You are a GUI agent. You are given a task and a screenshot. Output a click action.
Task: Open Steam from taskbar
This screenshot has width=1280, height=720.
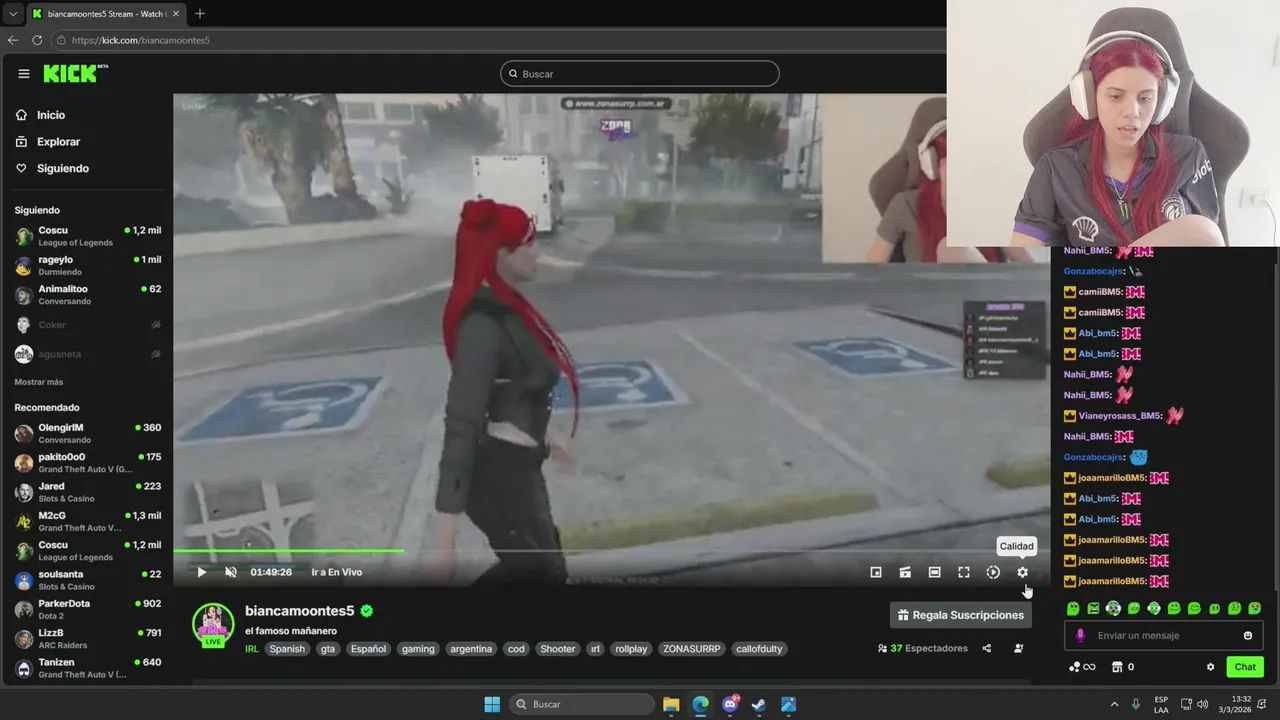(759, 704)
